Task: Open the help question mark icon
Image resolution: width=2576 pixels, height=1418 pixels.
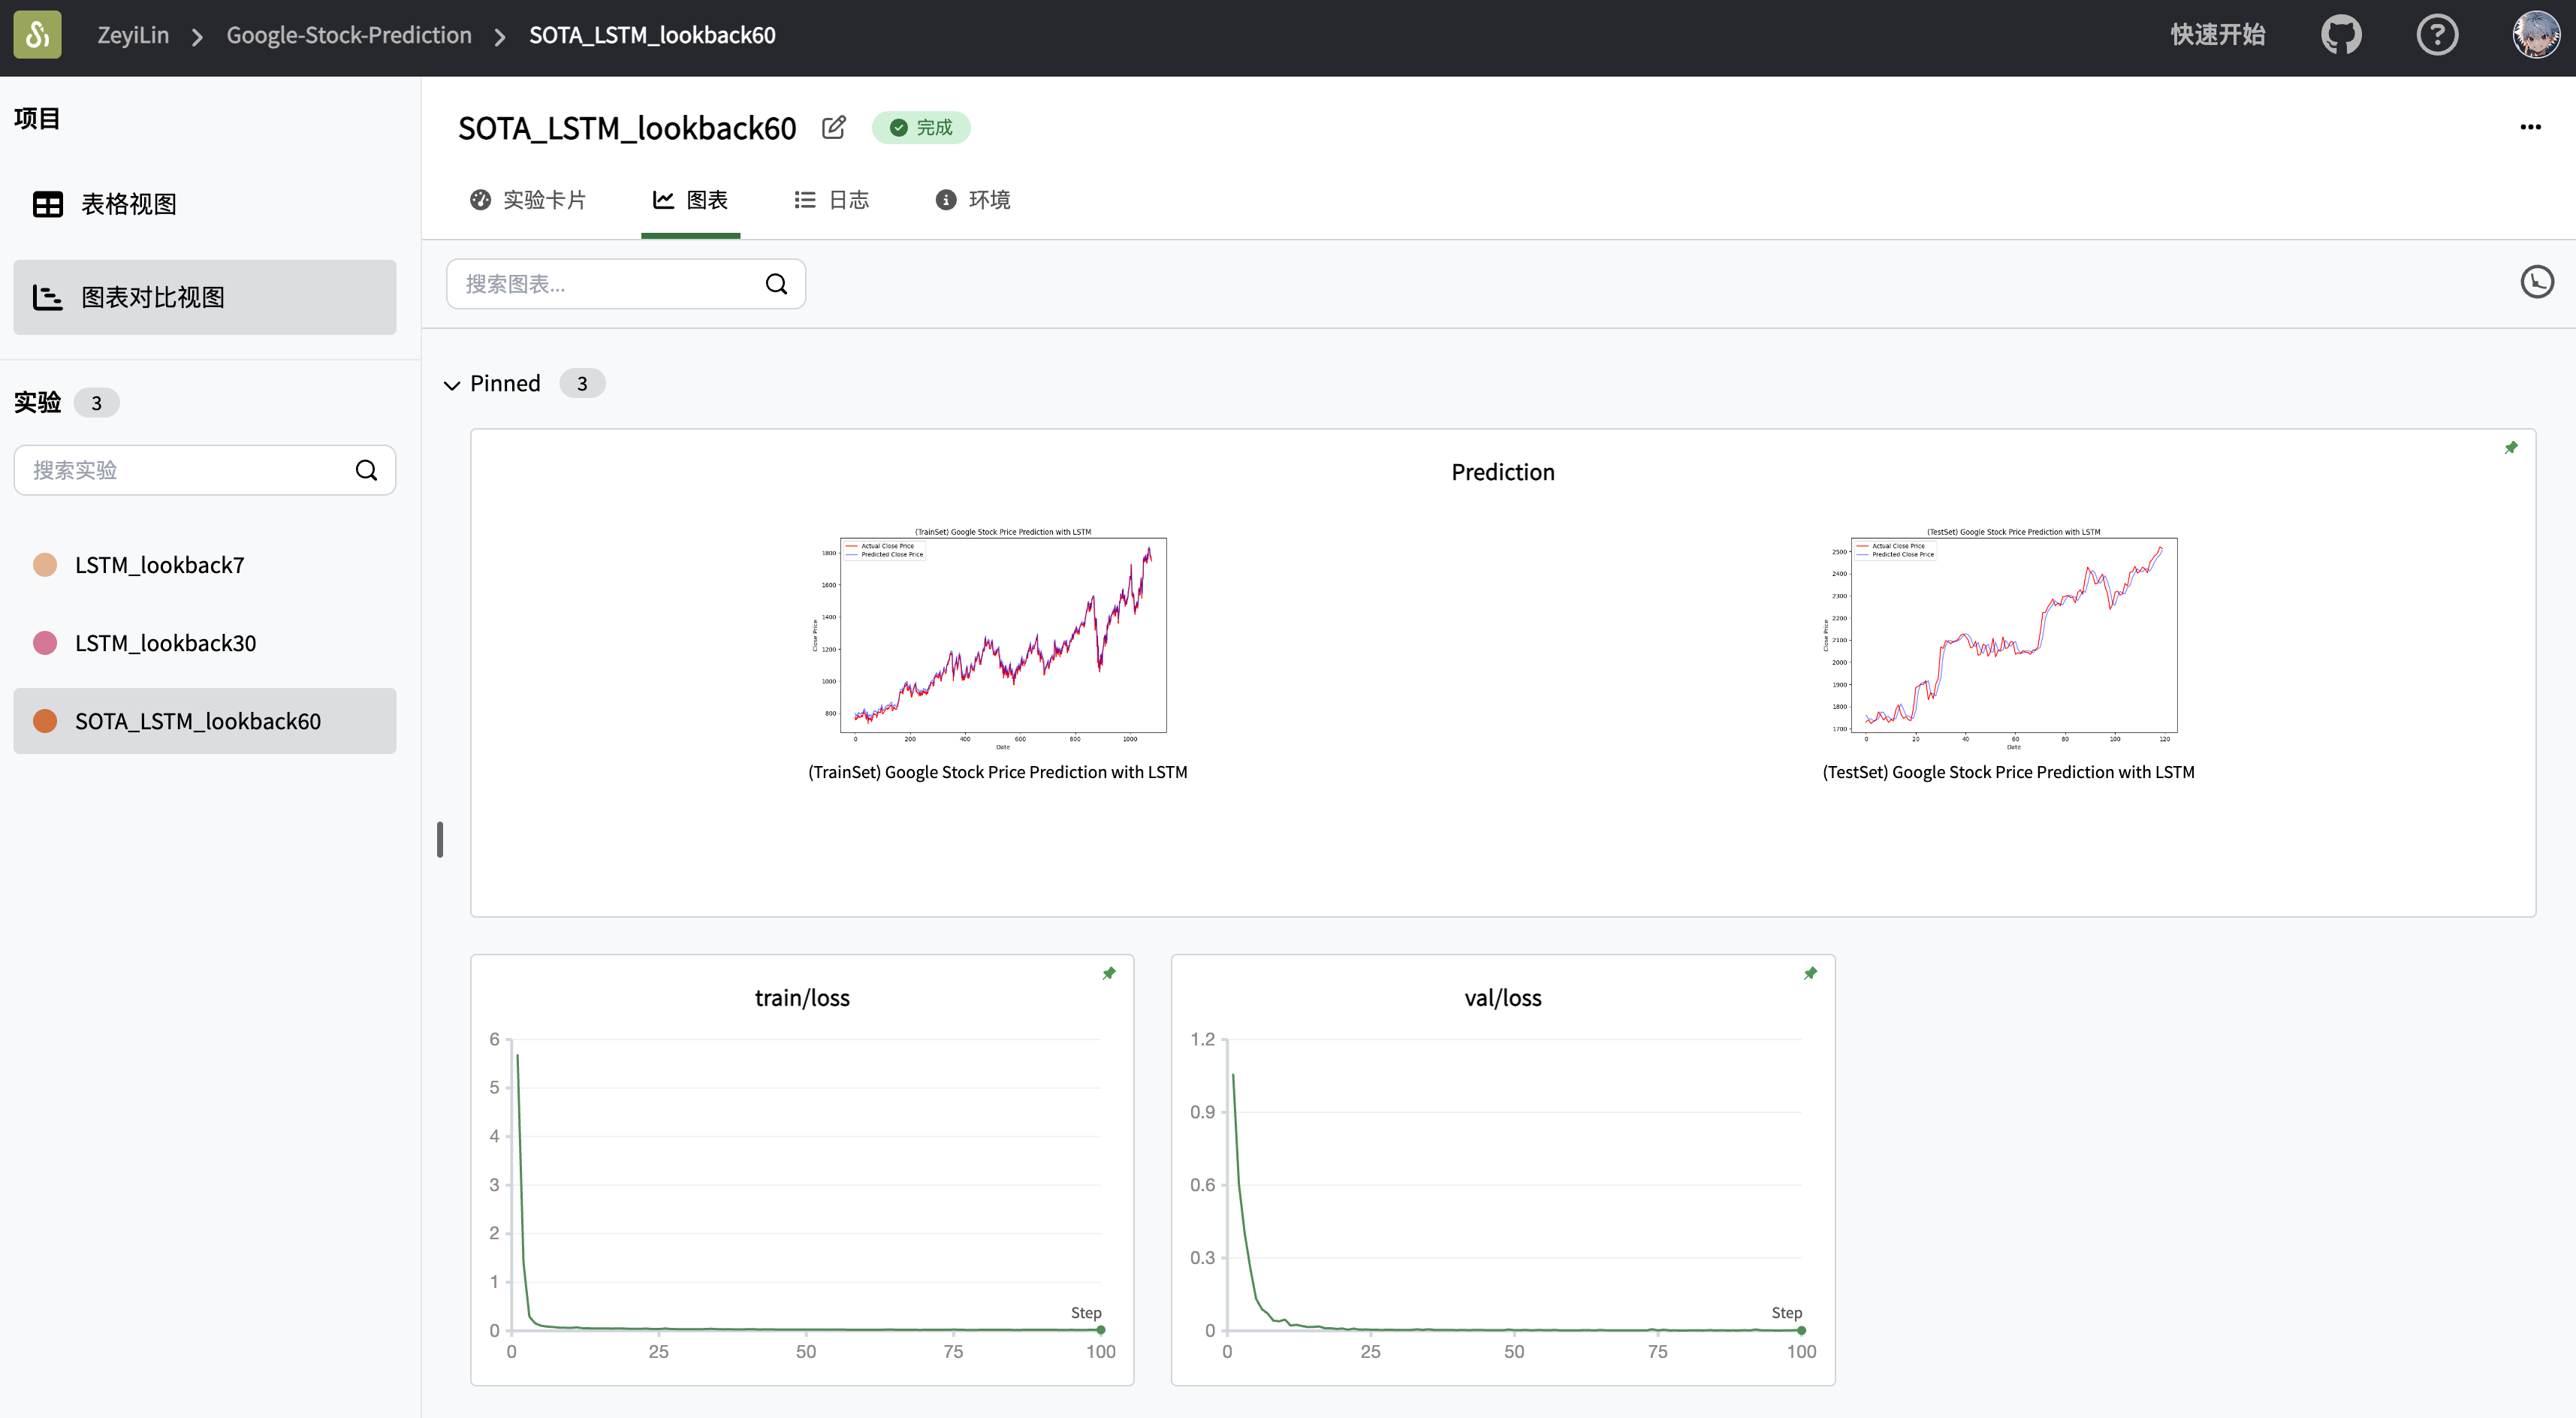Action: coord(2436,35)
